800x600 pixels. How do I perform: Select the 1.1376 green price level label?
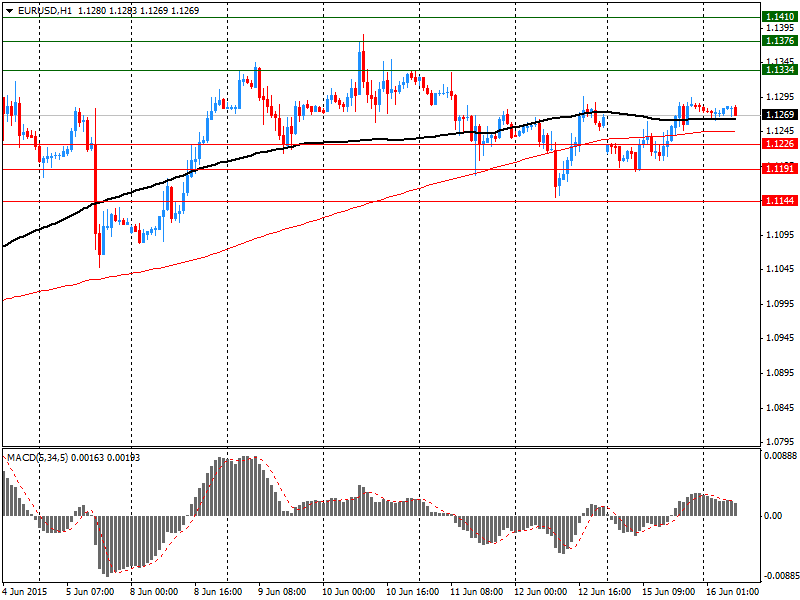[x=779, y=41]
